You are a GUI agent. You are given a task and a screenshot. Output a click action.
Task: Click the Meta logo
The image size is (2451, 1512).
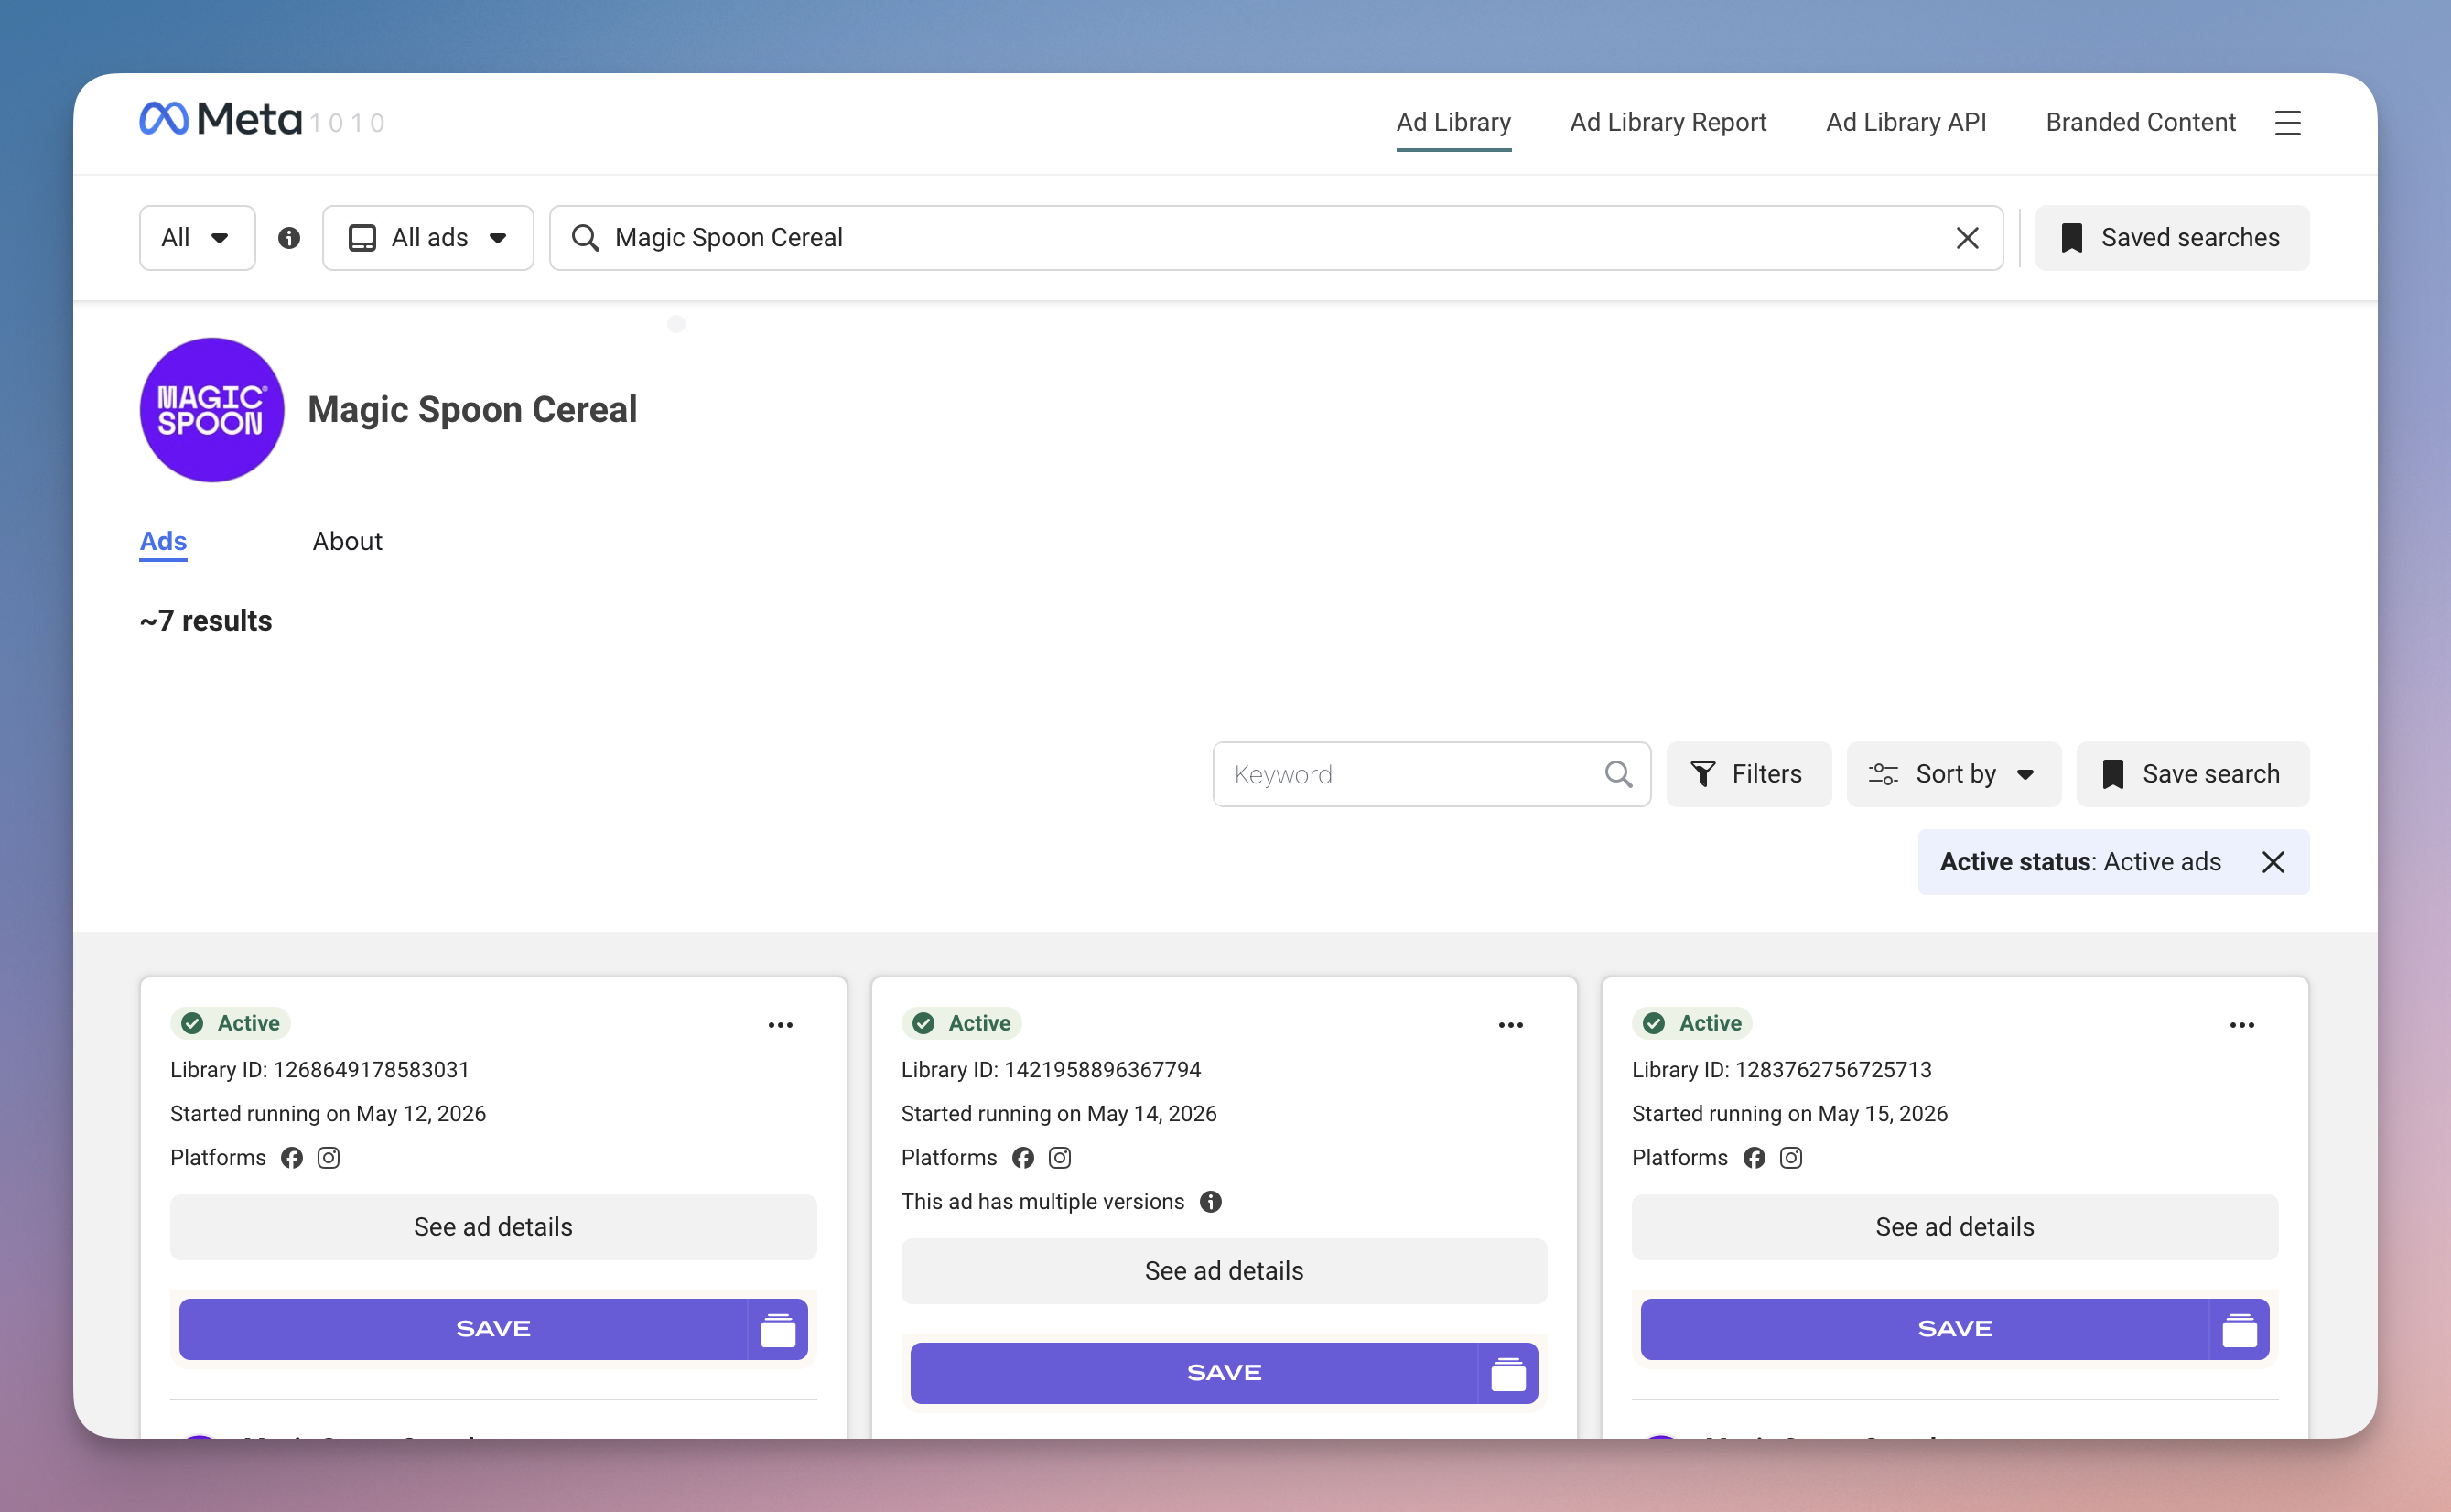coord(220,120)
